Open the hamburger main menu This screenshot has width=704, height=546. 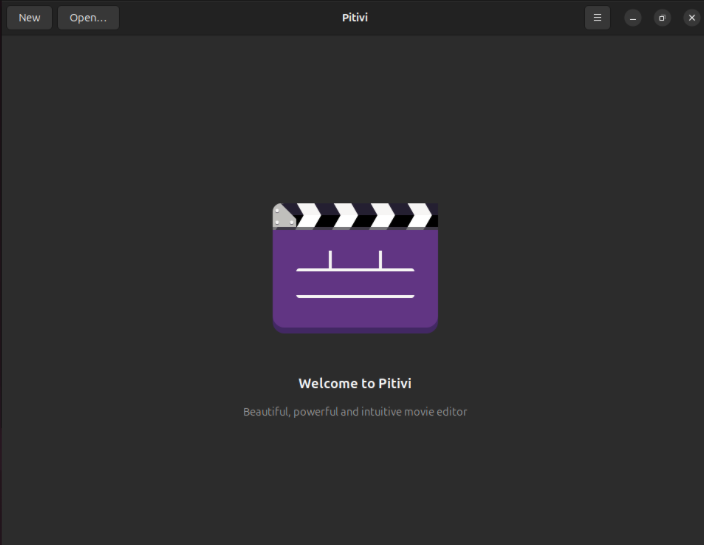pos(597,18)
